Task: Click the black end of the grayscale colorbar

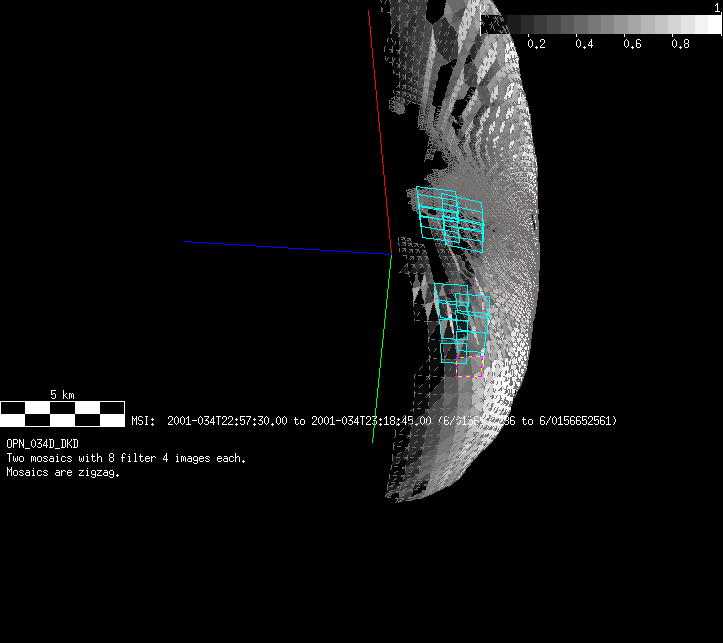Action: pyautogui.click(x=492, y=25)
